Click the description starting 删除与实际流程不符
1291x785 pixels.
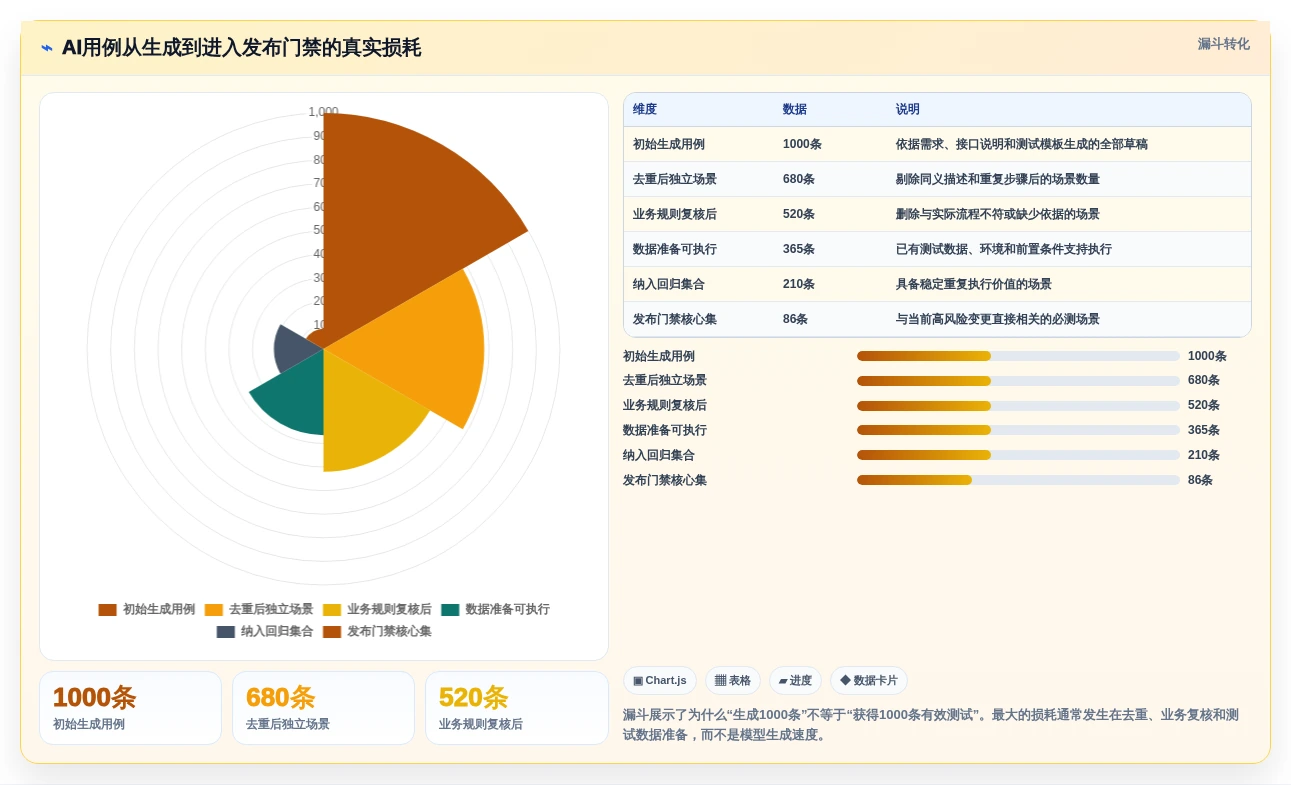[998, 215]
